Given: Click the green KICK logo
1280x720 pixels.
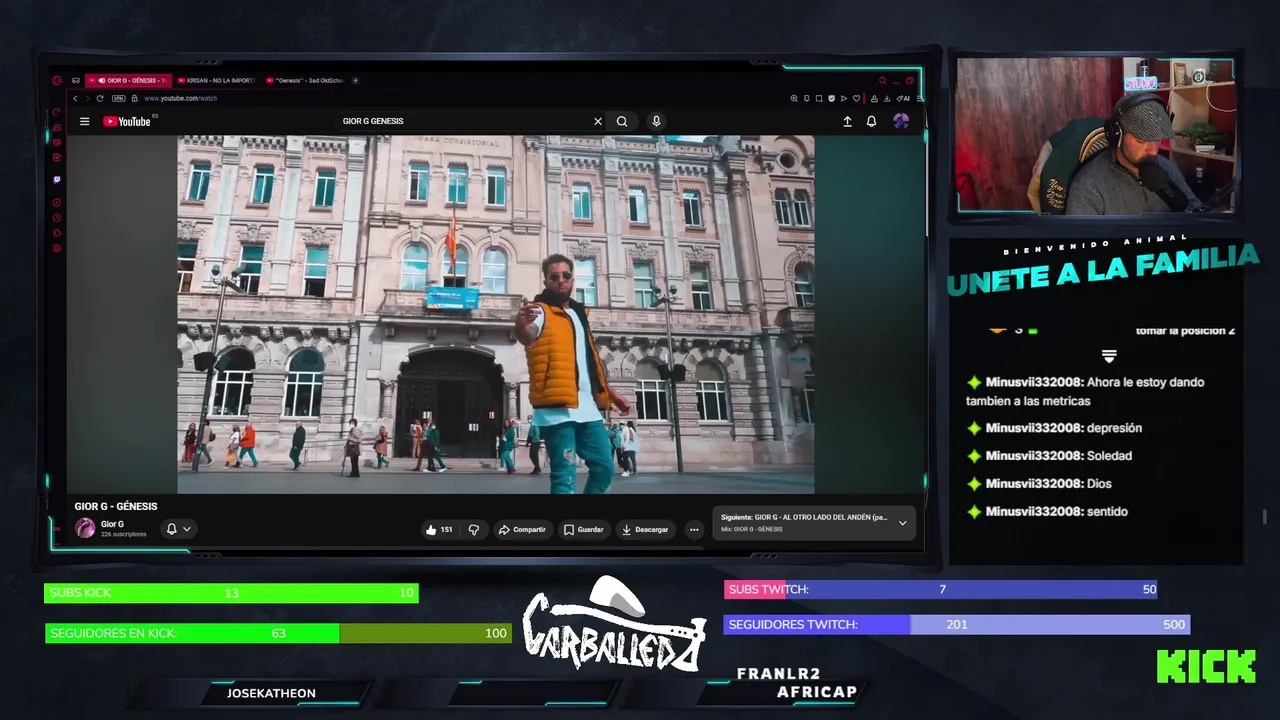Looking at the screenshot, I should (x=1206, y=666).
